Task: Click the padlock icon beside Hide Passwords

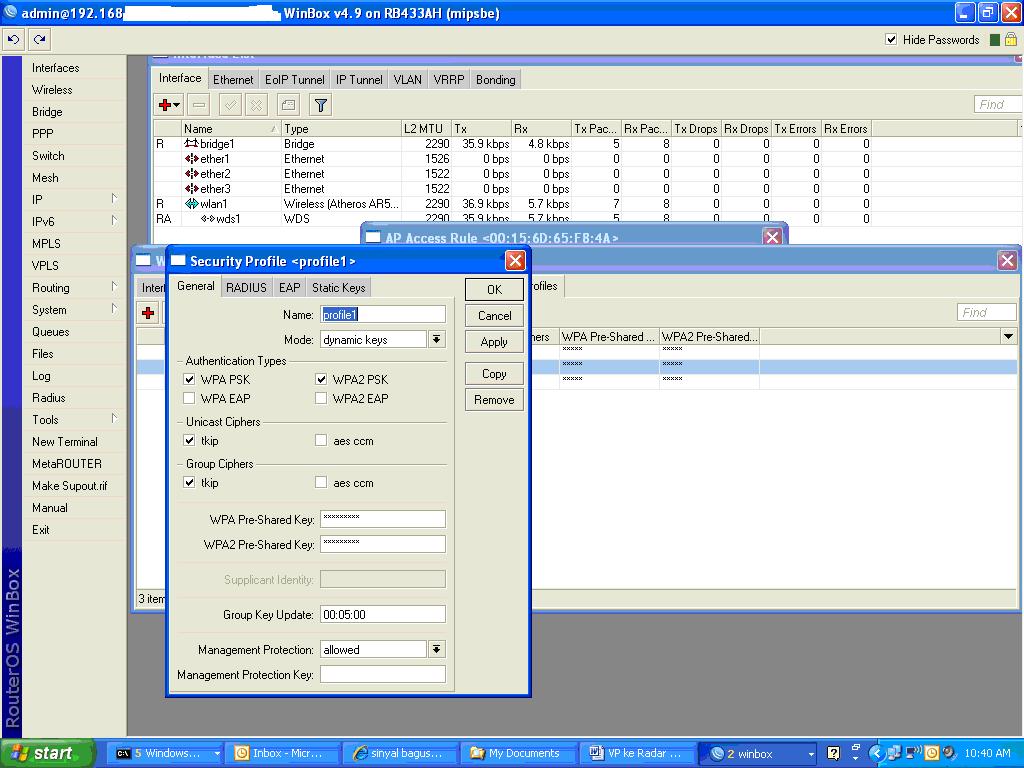Action: point(1010,40)
